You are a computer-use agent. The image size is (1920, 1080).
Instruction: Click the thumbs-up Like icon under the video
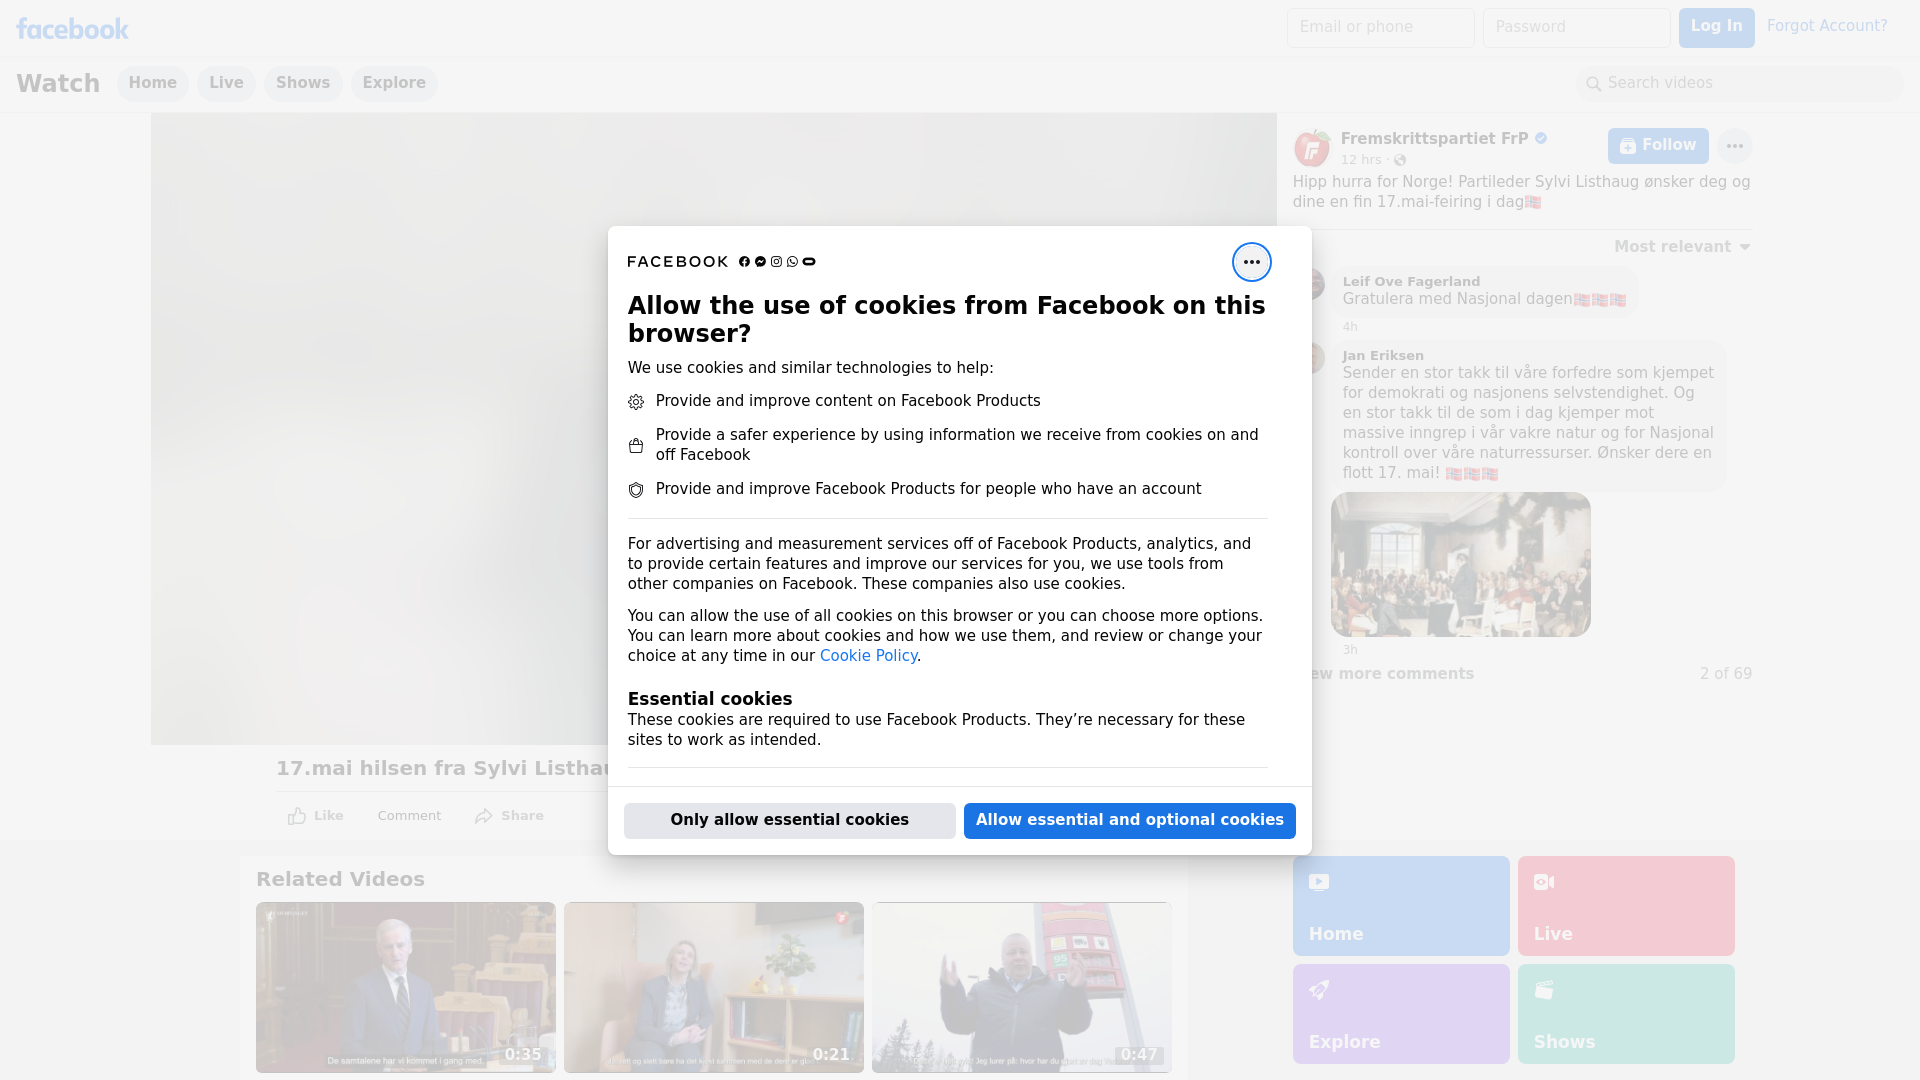[x=297, y=816]
